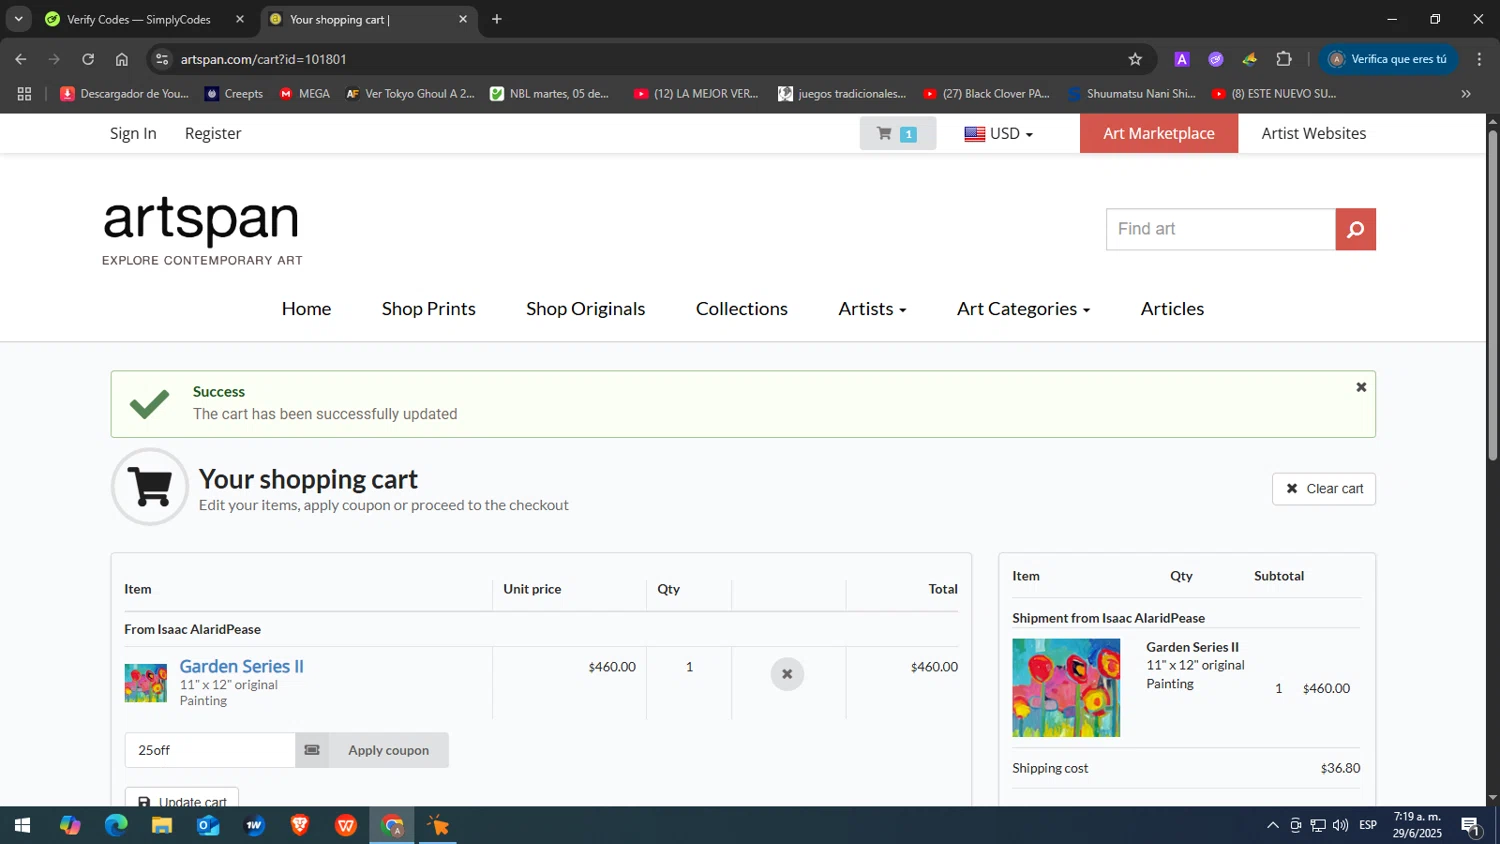Open tab search dropdown arrow
Viewport: 1500px width, 844px height.
point(18,19)
